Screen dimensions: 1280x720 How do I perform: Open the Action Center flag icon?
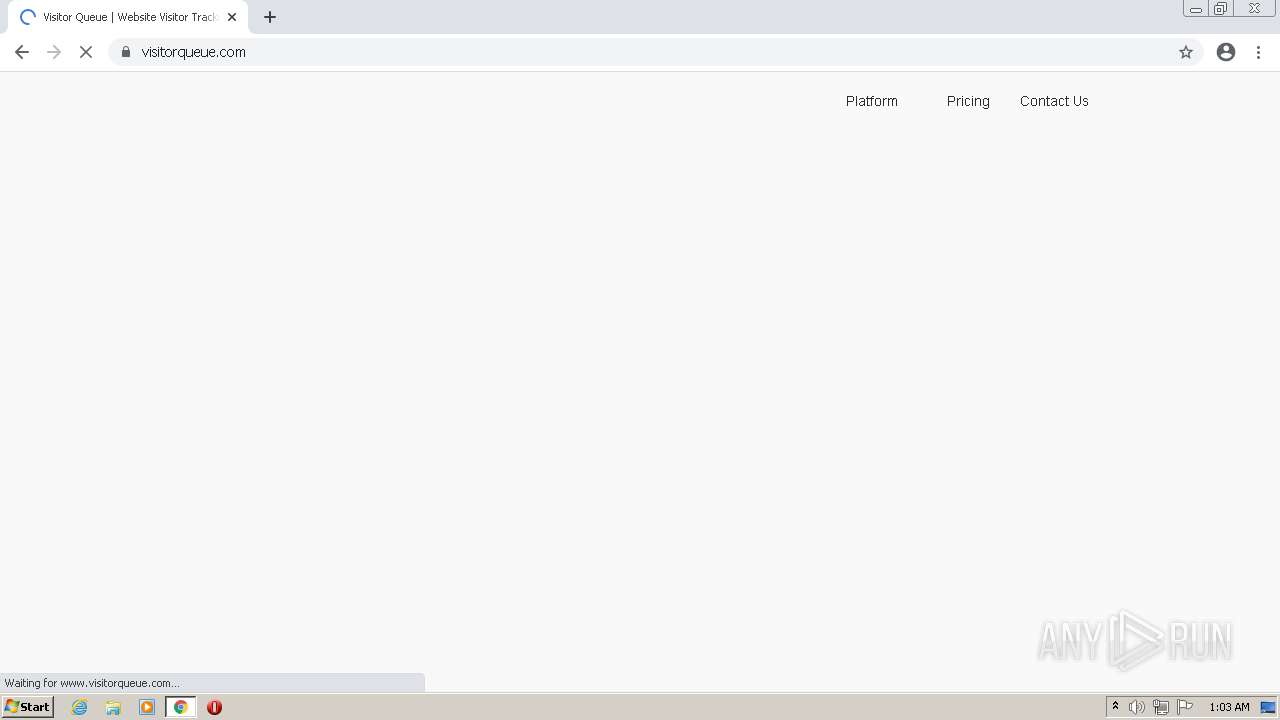point(1185,707)
